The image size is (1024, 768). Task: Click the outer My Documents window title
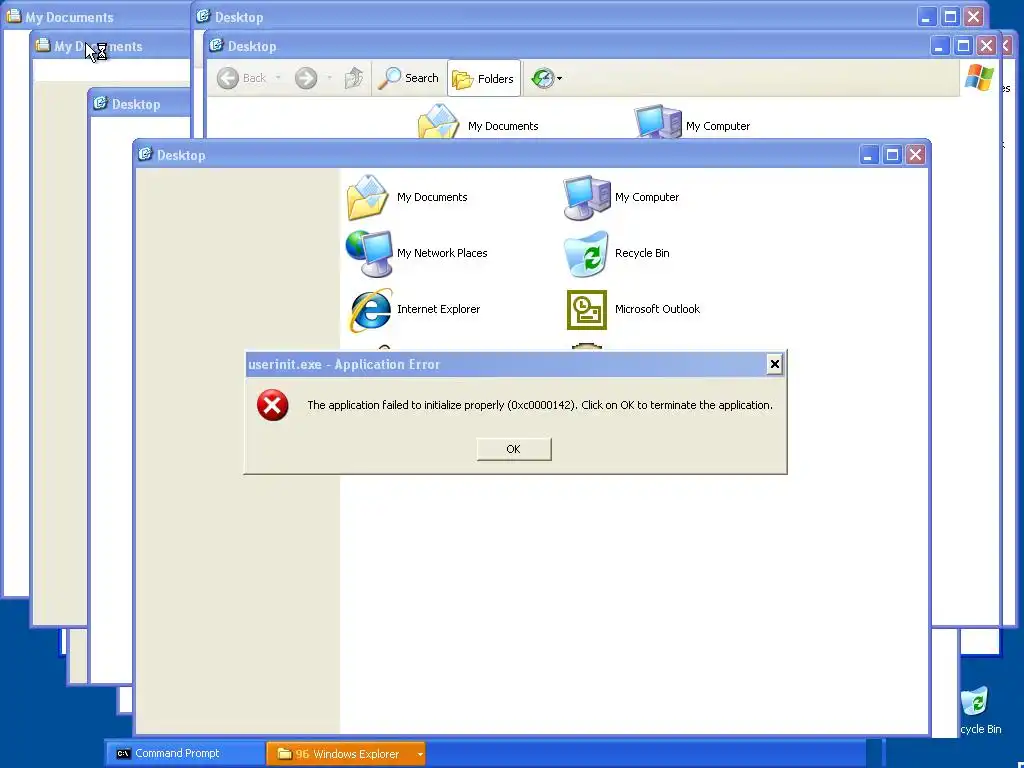[x=69, y=18]
